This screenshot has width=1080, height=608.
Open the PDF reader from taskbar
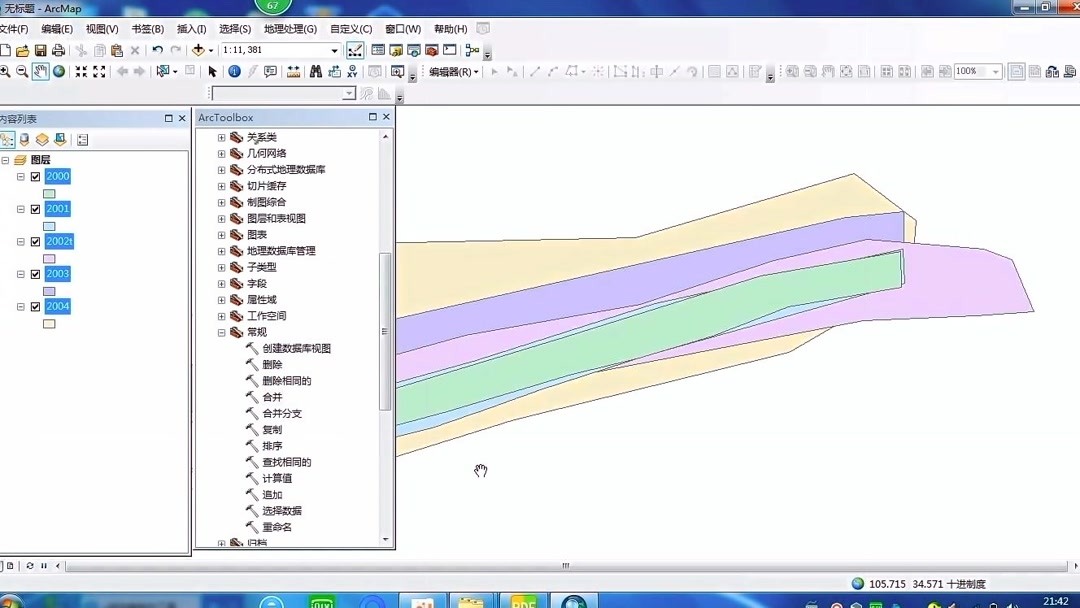click(523, 600)
